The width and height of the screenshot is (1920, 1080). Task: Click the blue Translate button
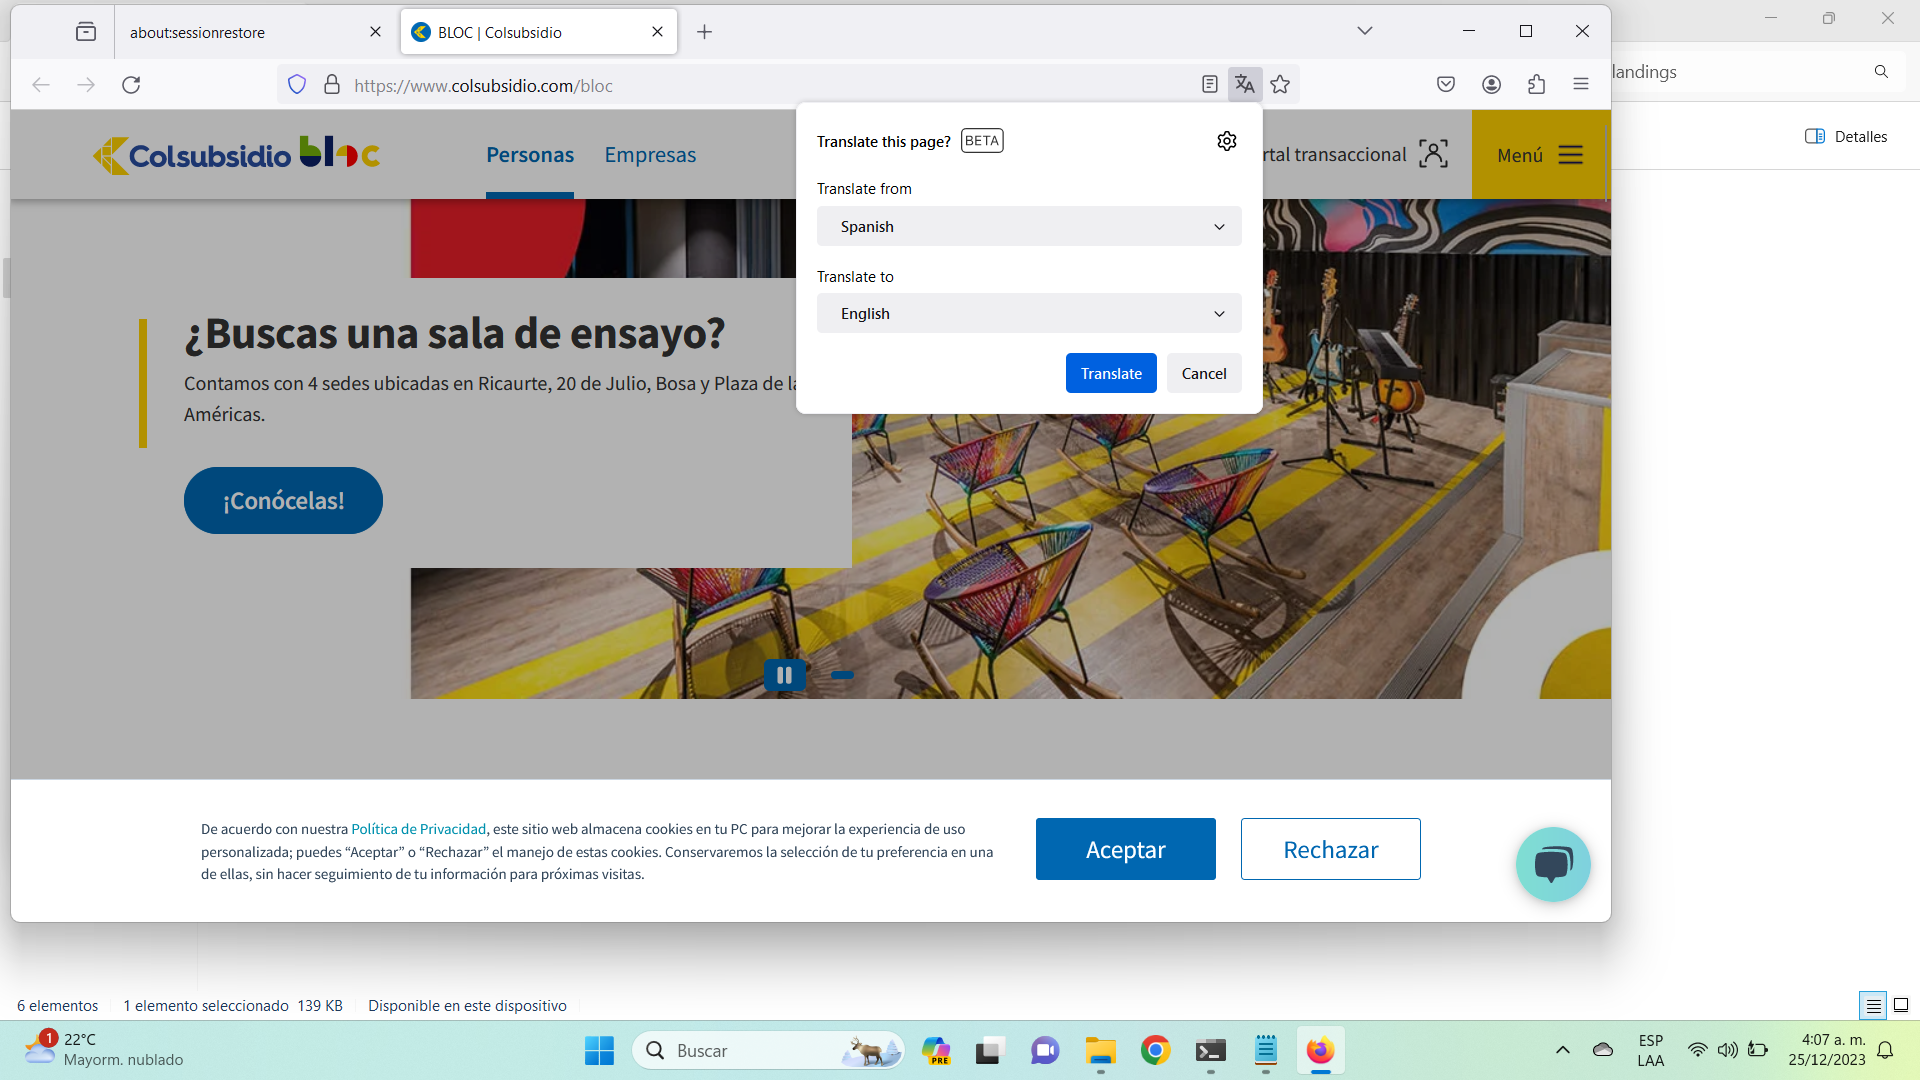point(1110,373)
